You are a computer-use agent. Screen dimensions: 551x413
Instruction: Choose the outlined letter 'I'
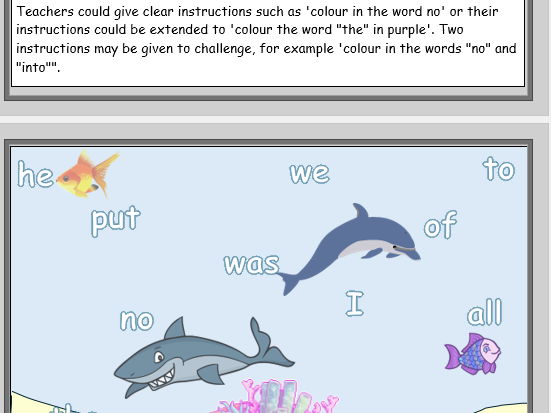point(355,303)
